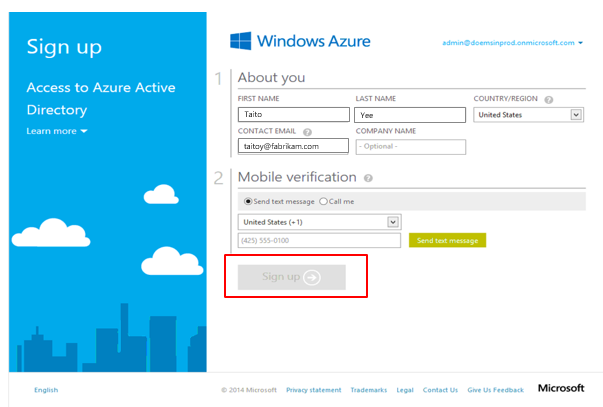
Task: Click the Microsoft logo in footer
Action: (x=561, y=388)
